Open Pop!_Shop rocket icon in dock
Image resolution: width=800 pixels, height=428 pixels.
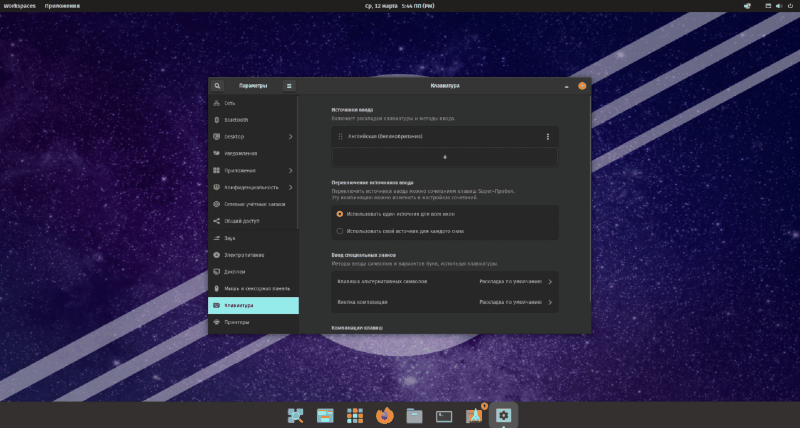pos(474,415)
